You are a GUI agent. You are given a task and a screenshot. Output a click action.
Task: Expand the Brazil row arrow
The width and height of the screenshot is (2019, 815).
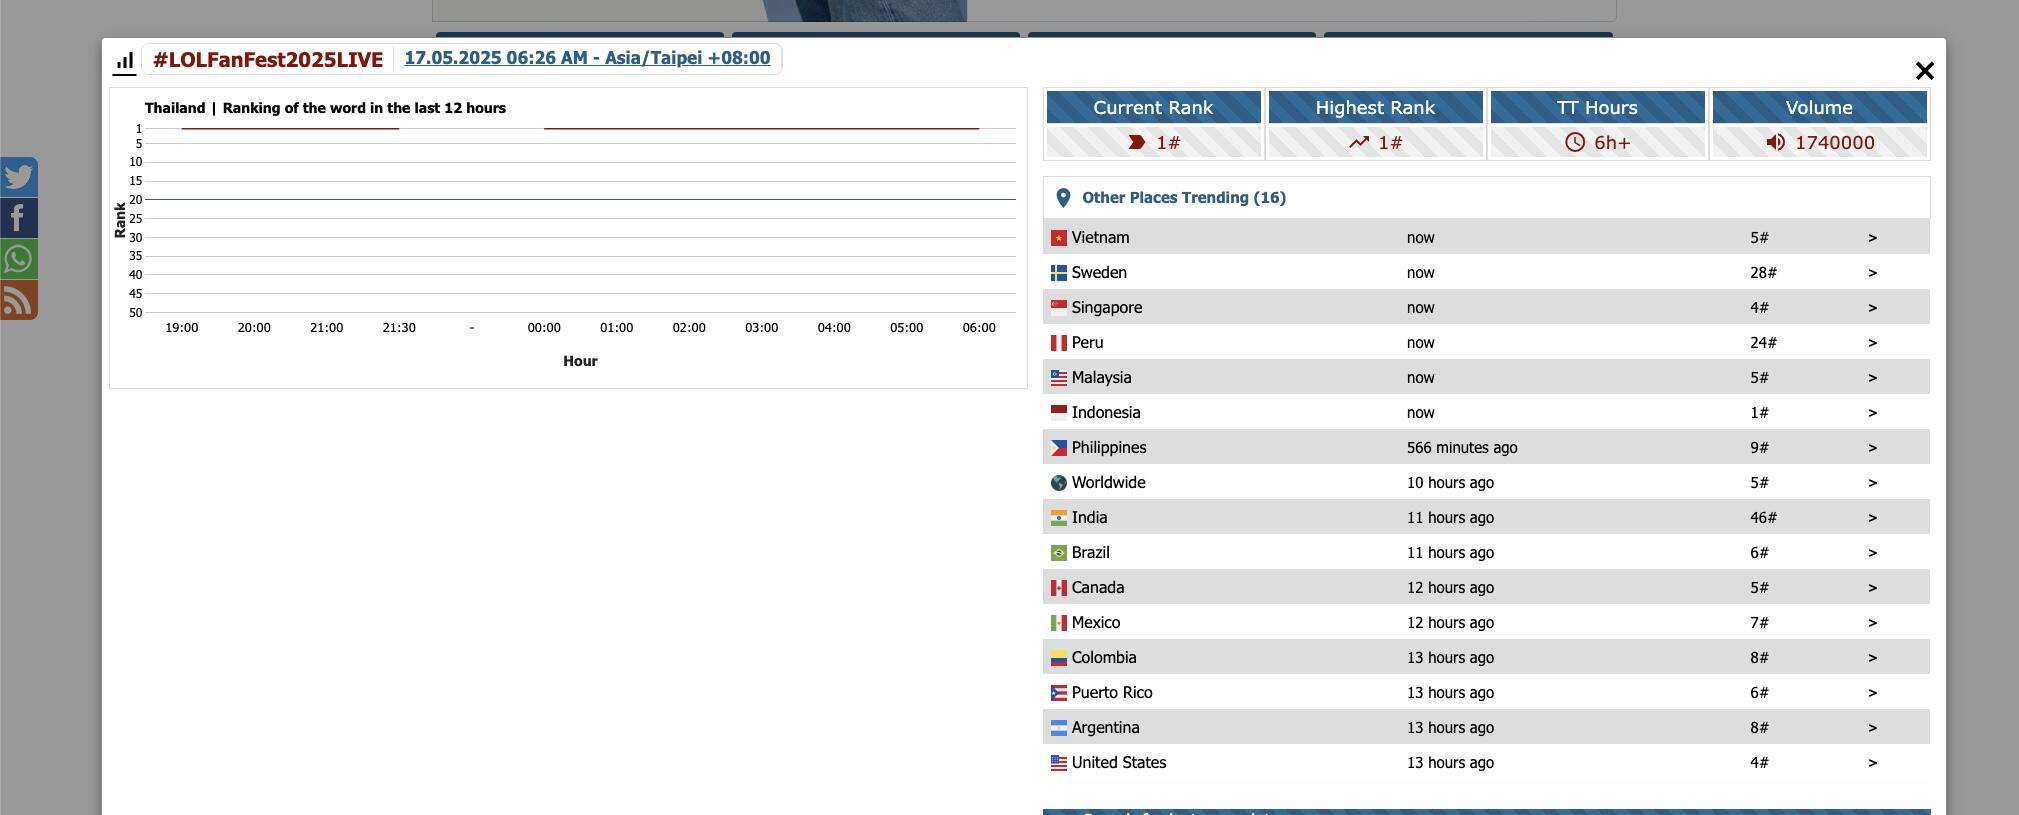[x=1872, y=553]
